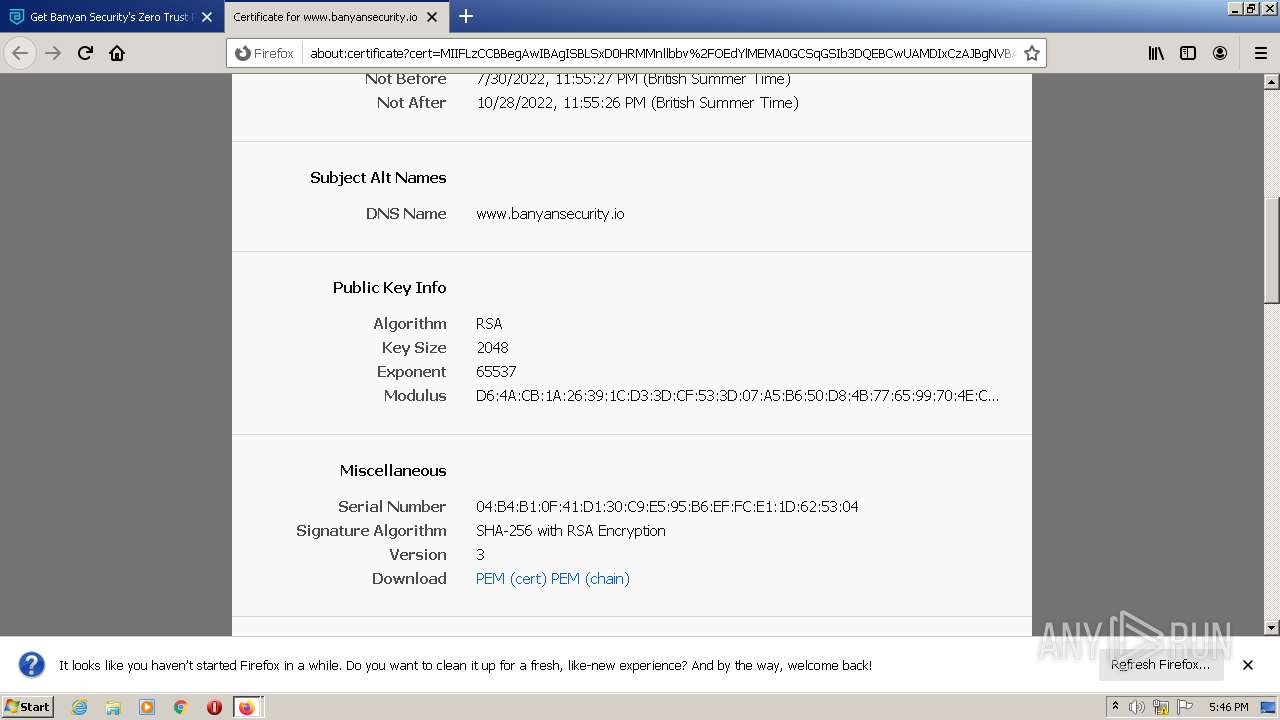The height and width of the screenshot is (720, 1280).
Task: Select the Not After date value
Action: coord(637,103)
